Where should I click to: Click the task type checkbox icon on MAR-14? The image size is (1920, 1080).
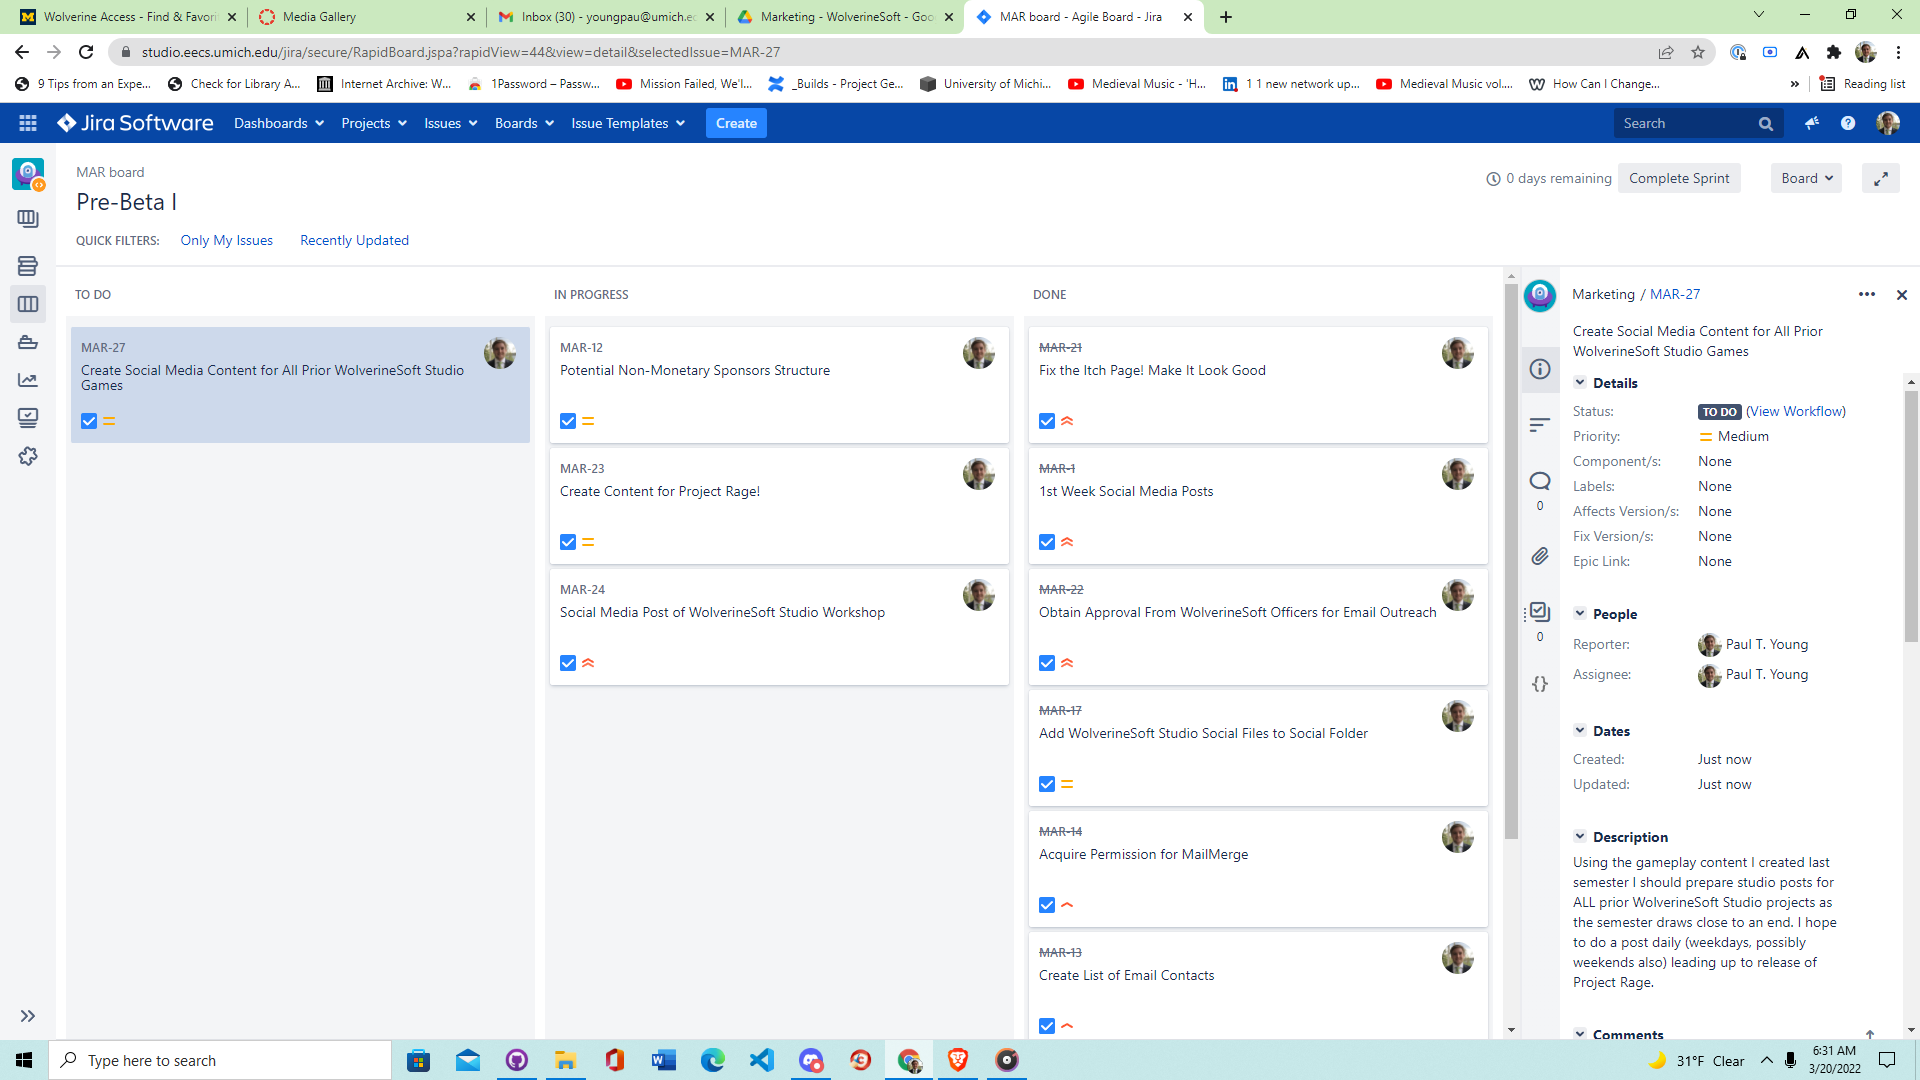[1047, 905]
